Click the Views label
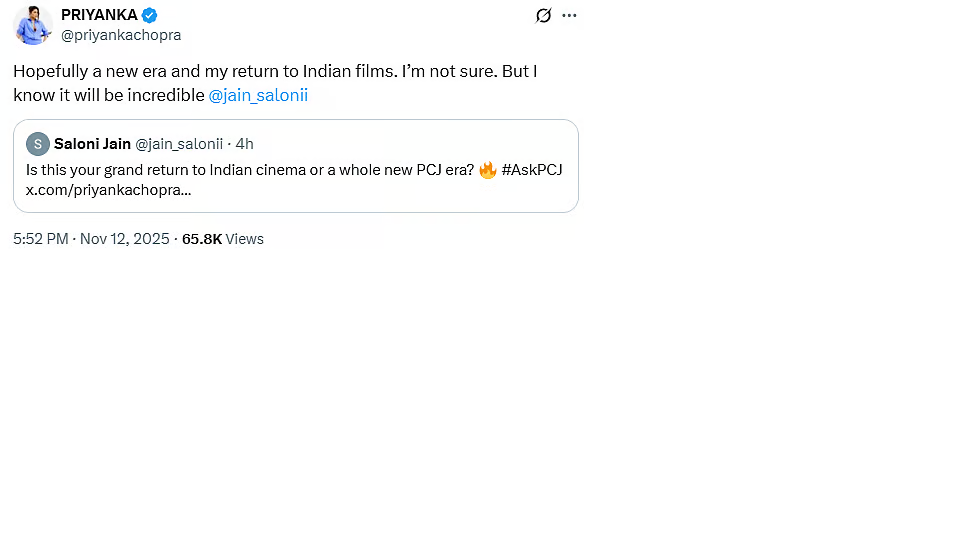 (x=245, y=239)
